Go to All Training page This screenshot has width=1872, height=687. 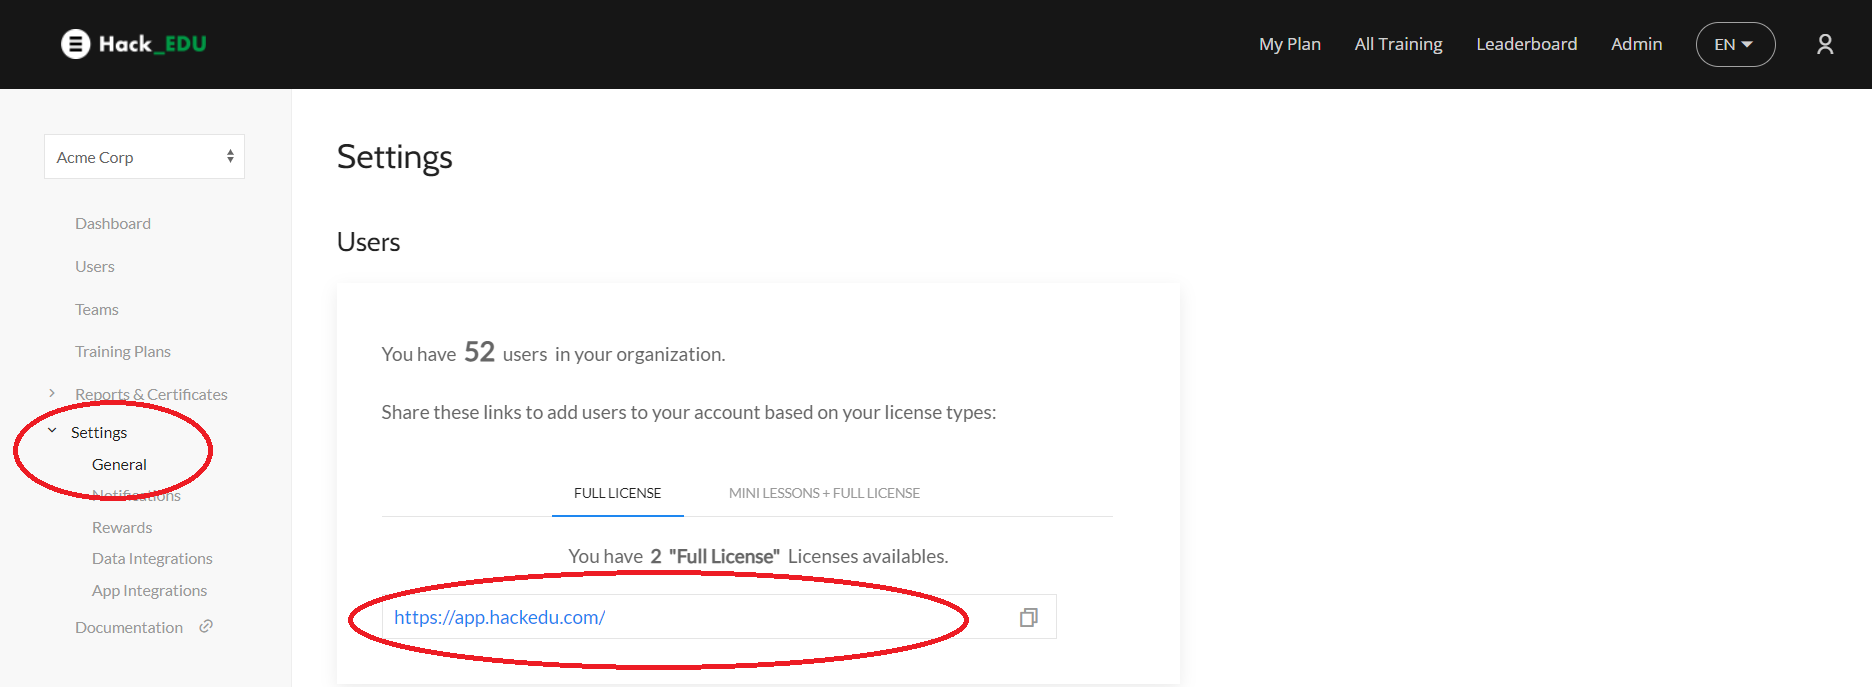coord(1398,44)
